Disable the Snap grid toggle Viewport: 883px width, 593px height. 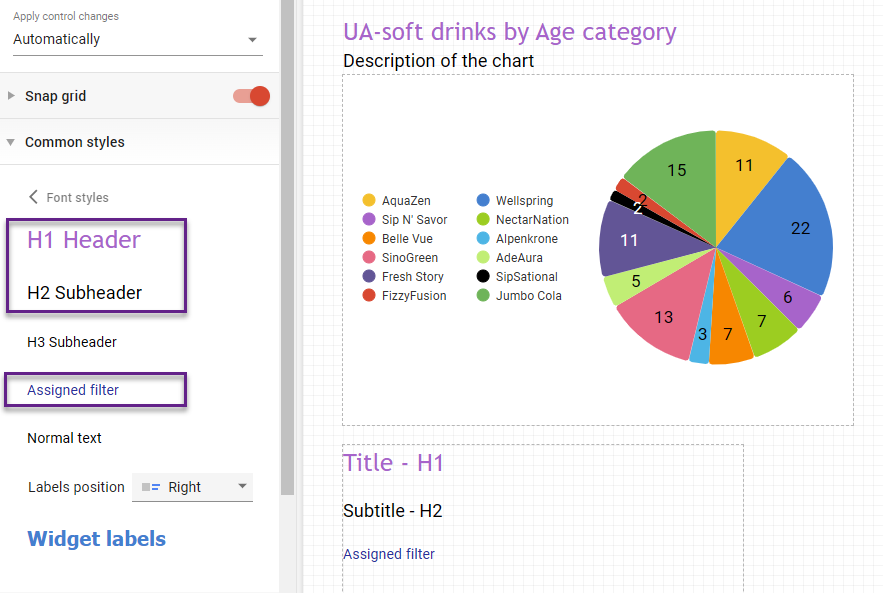coord(252,96)
